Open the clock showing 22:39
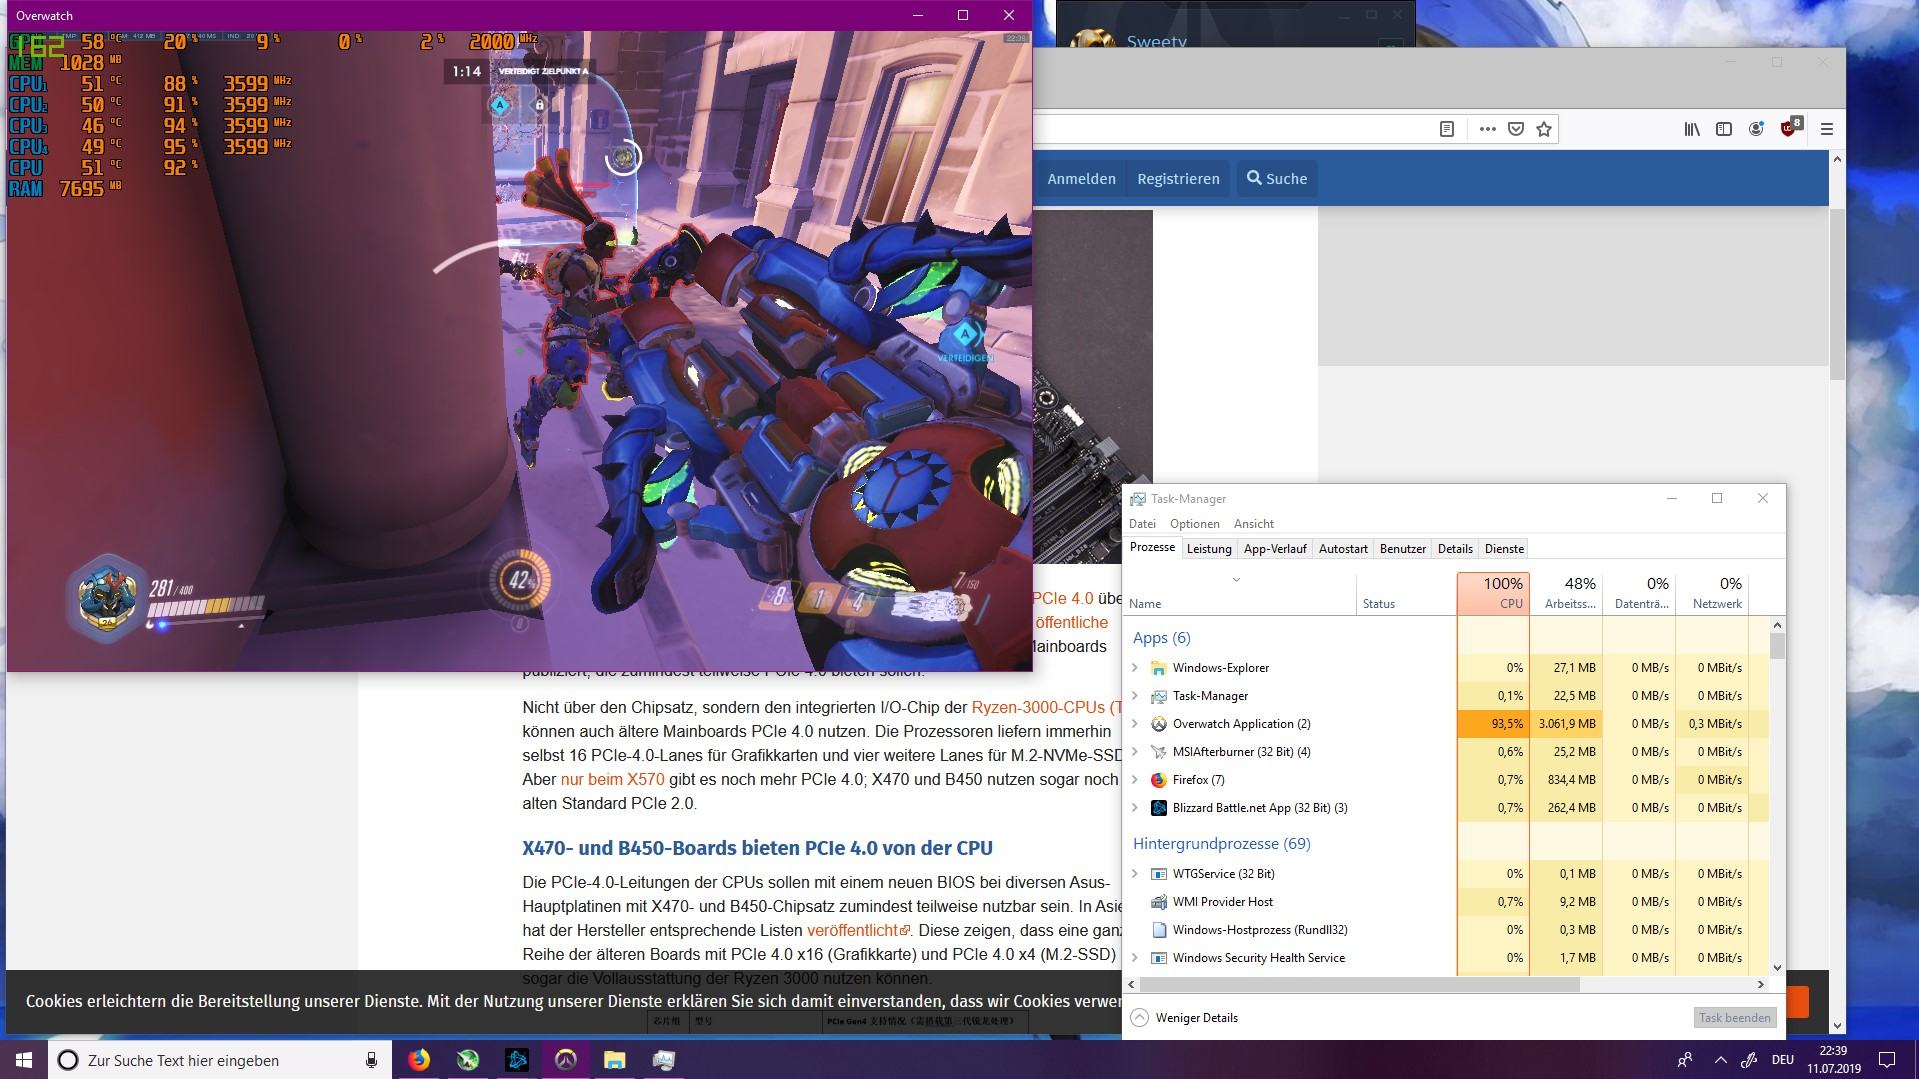The image size is (1919, 1079). pos(1833,1060)
